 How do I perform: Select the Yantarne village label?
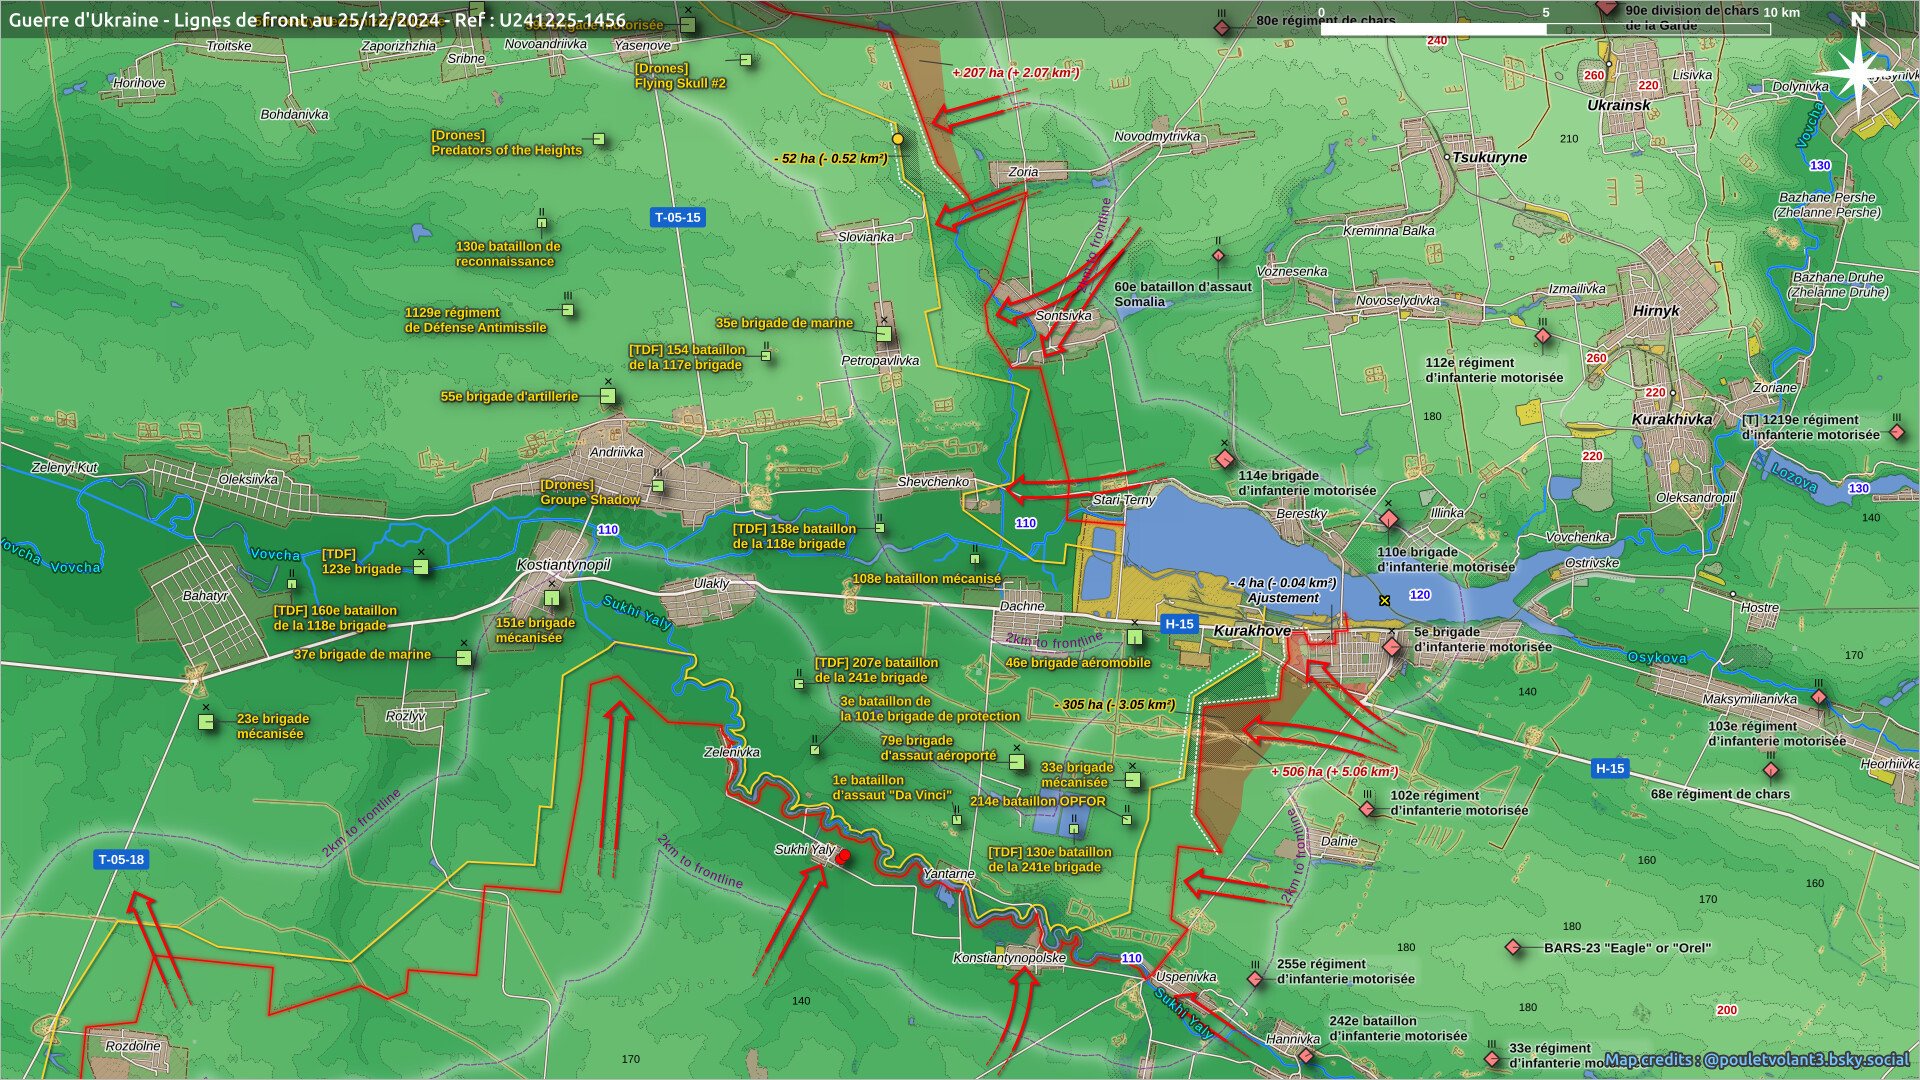(x=948, y=873)
